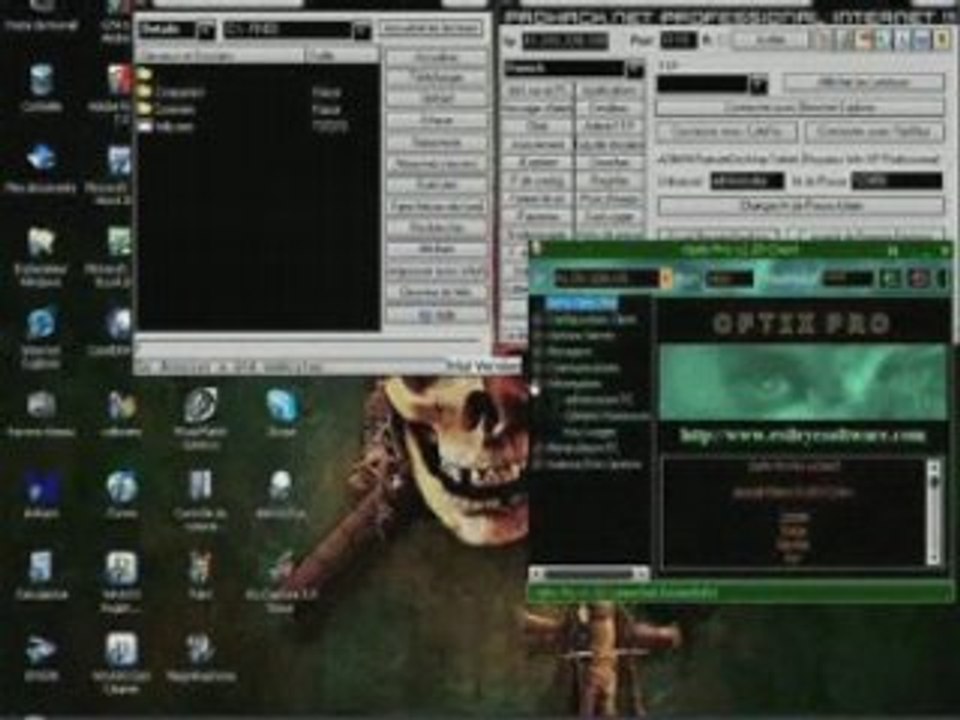Click the Actualiser button in file manager
The height and width of the screenshot is (720, 960).
437,58
